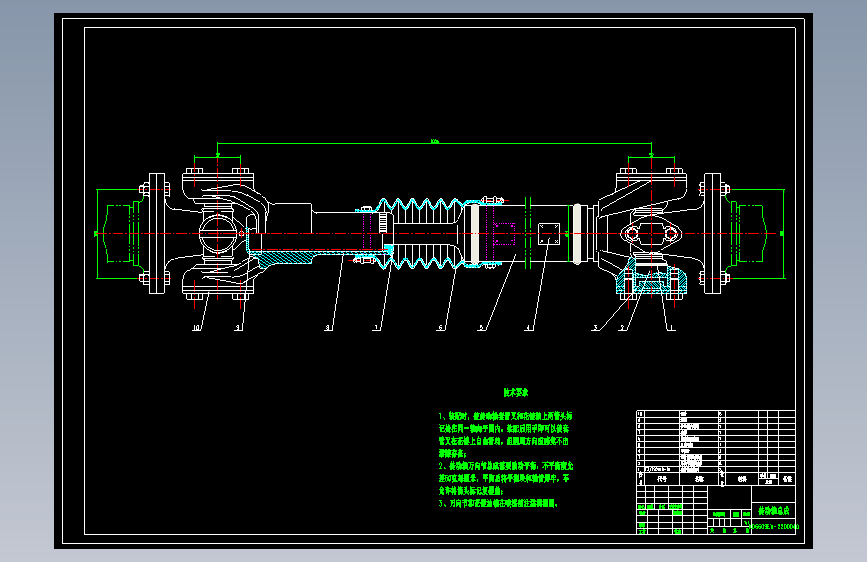Click technical requirement paragraph starting with "1、"
The height and width of the screenshot is (562, 867).
coord(505,434)
